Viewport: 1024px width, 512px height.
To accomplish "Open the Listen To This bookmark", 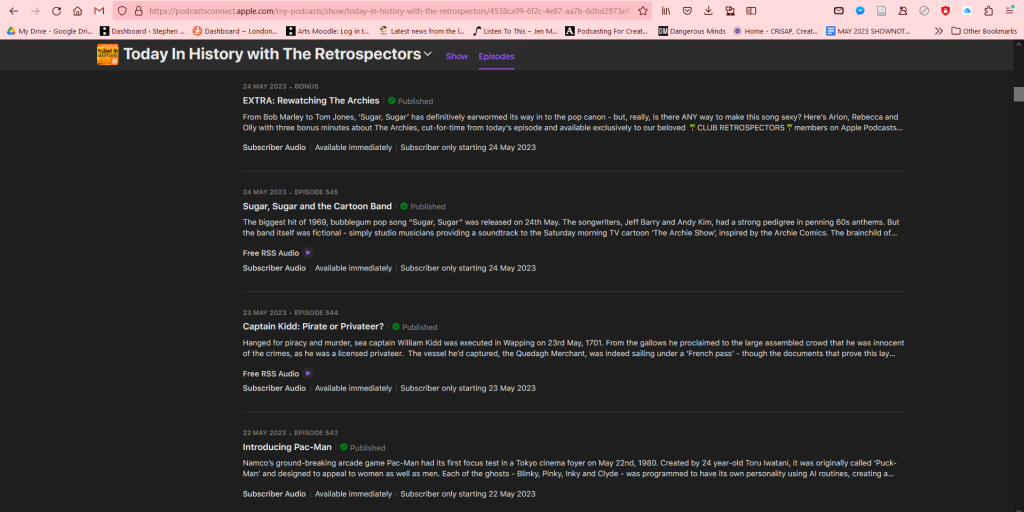I will click(x=515, y=31).
